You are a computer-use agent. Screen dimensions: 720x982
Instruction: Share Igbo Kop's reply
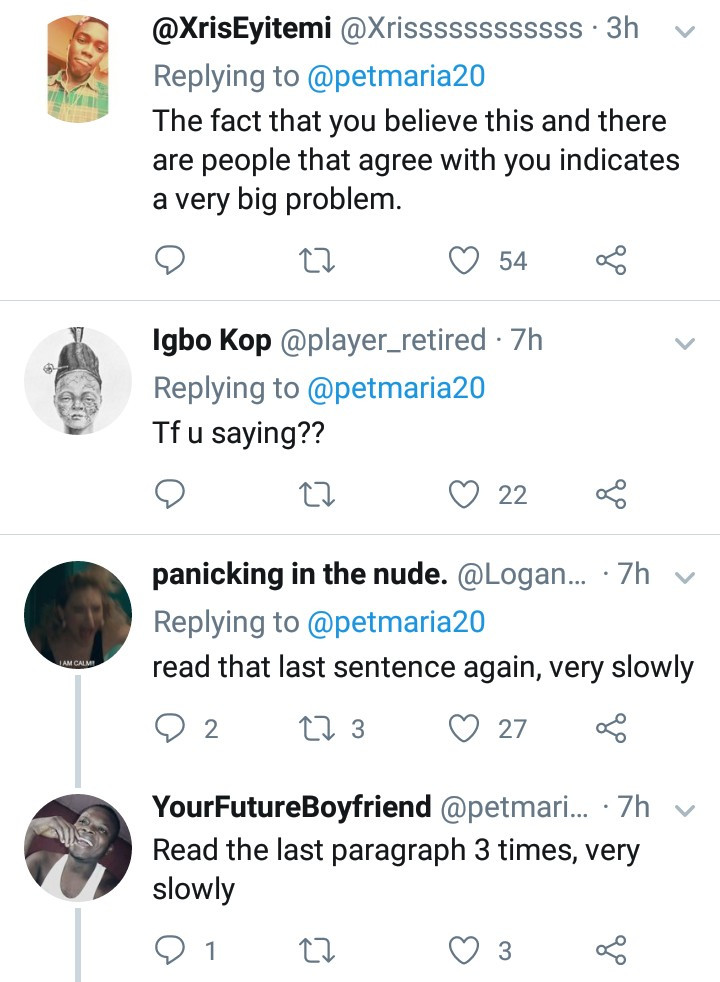pyautogui.click(x=611, y=494)
